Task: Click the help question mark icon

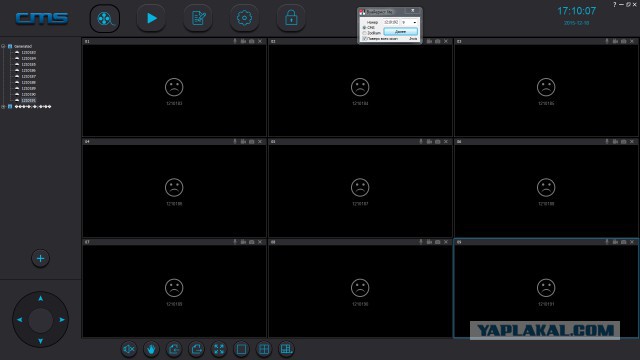Action: click(614, 4)
